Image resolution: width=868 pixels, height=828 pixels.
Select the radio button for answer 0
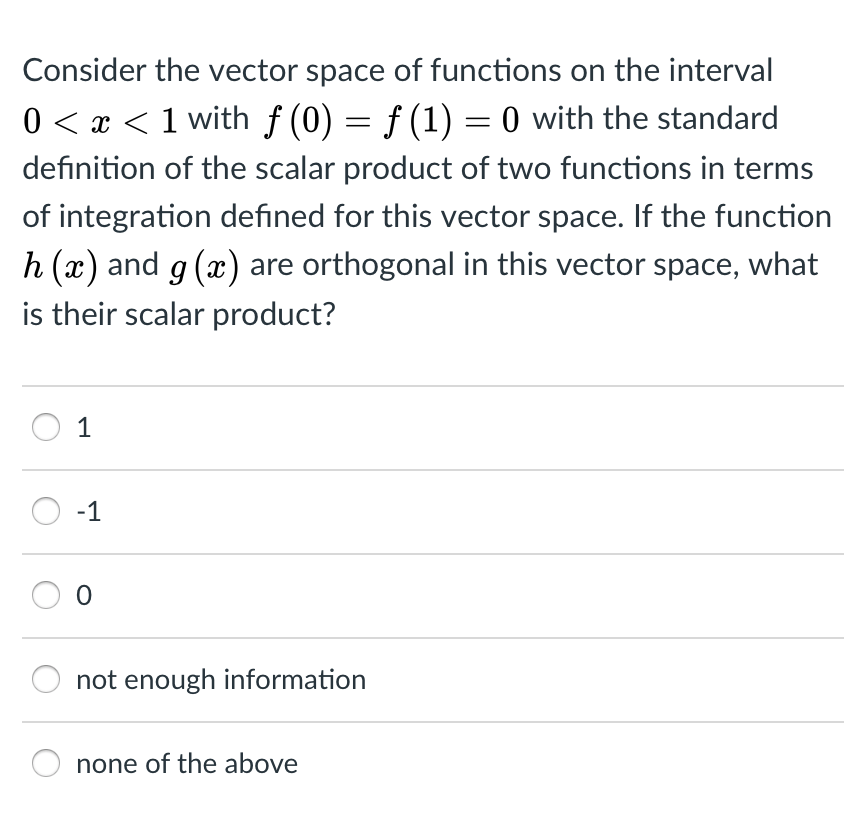pos(44,596)
